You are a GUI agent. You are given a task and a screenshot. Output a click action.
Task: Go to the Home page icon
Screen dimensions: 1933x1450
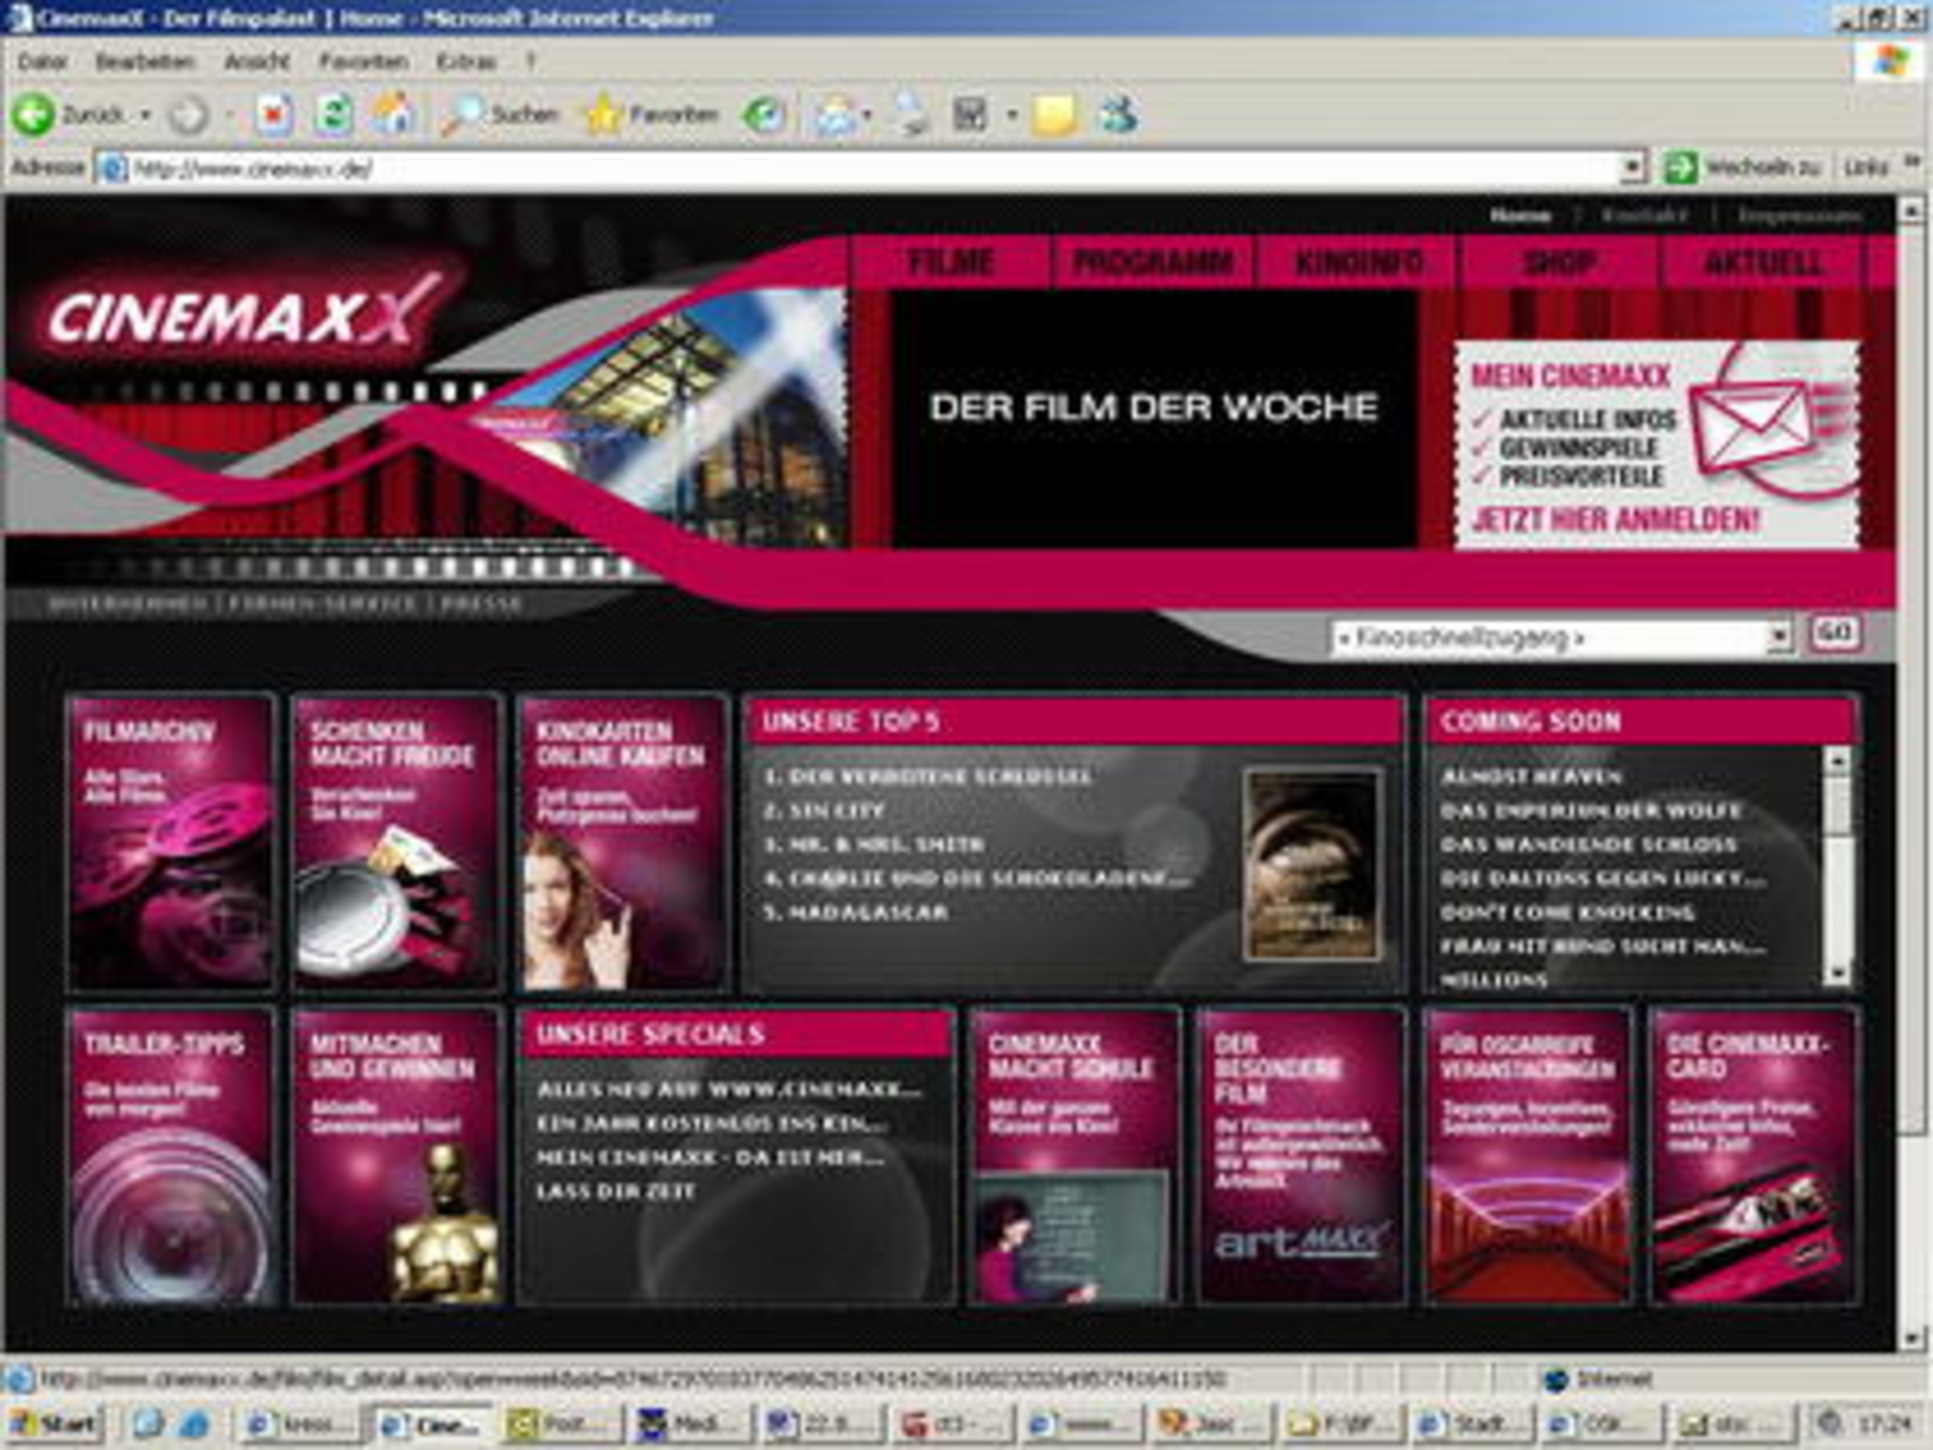tap(394, 115)
